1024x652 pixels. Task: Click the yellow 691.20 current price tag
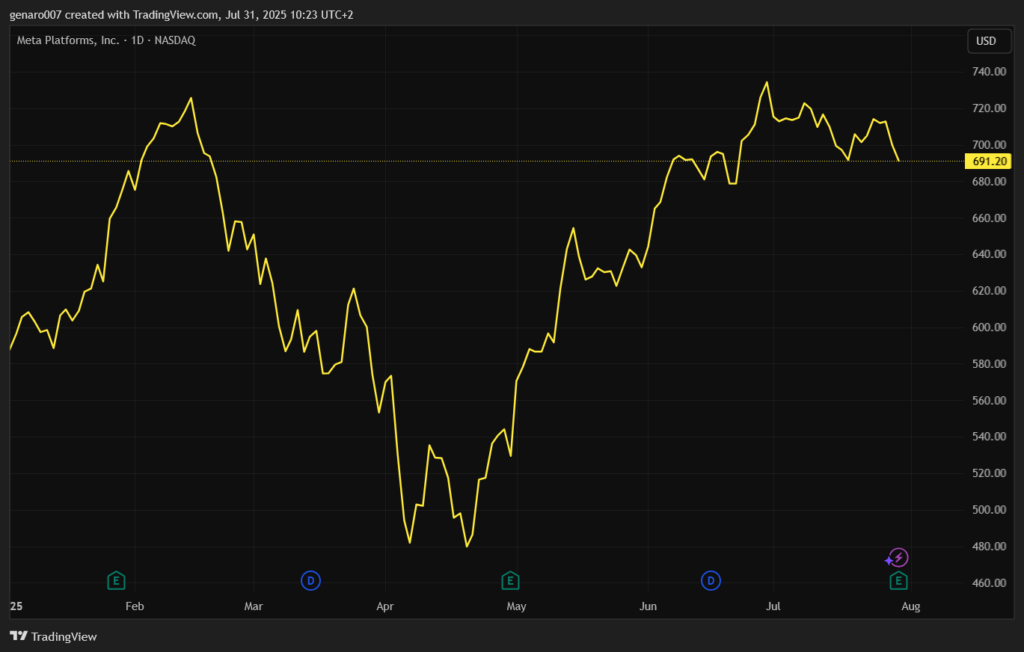click(989, 161)
